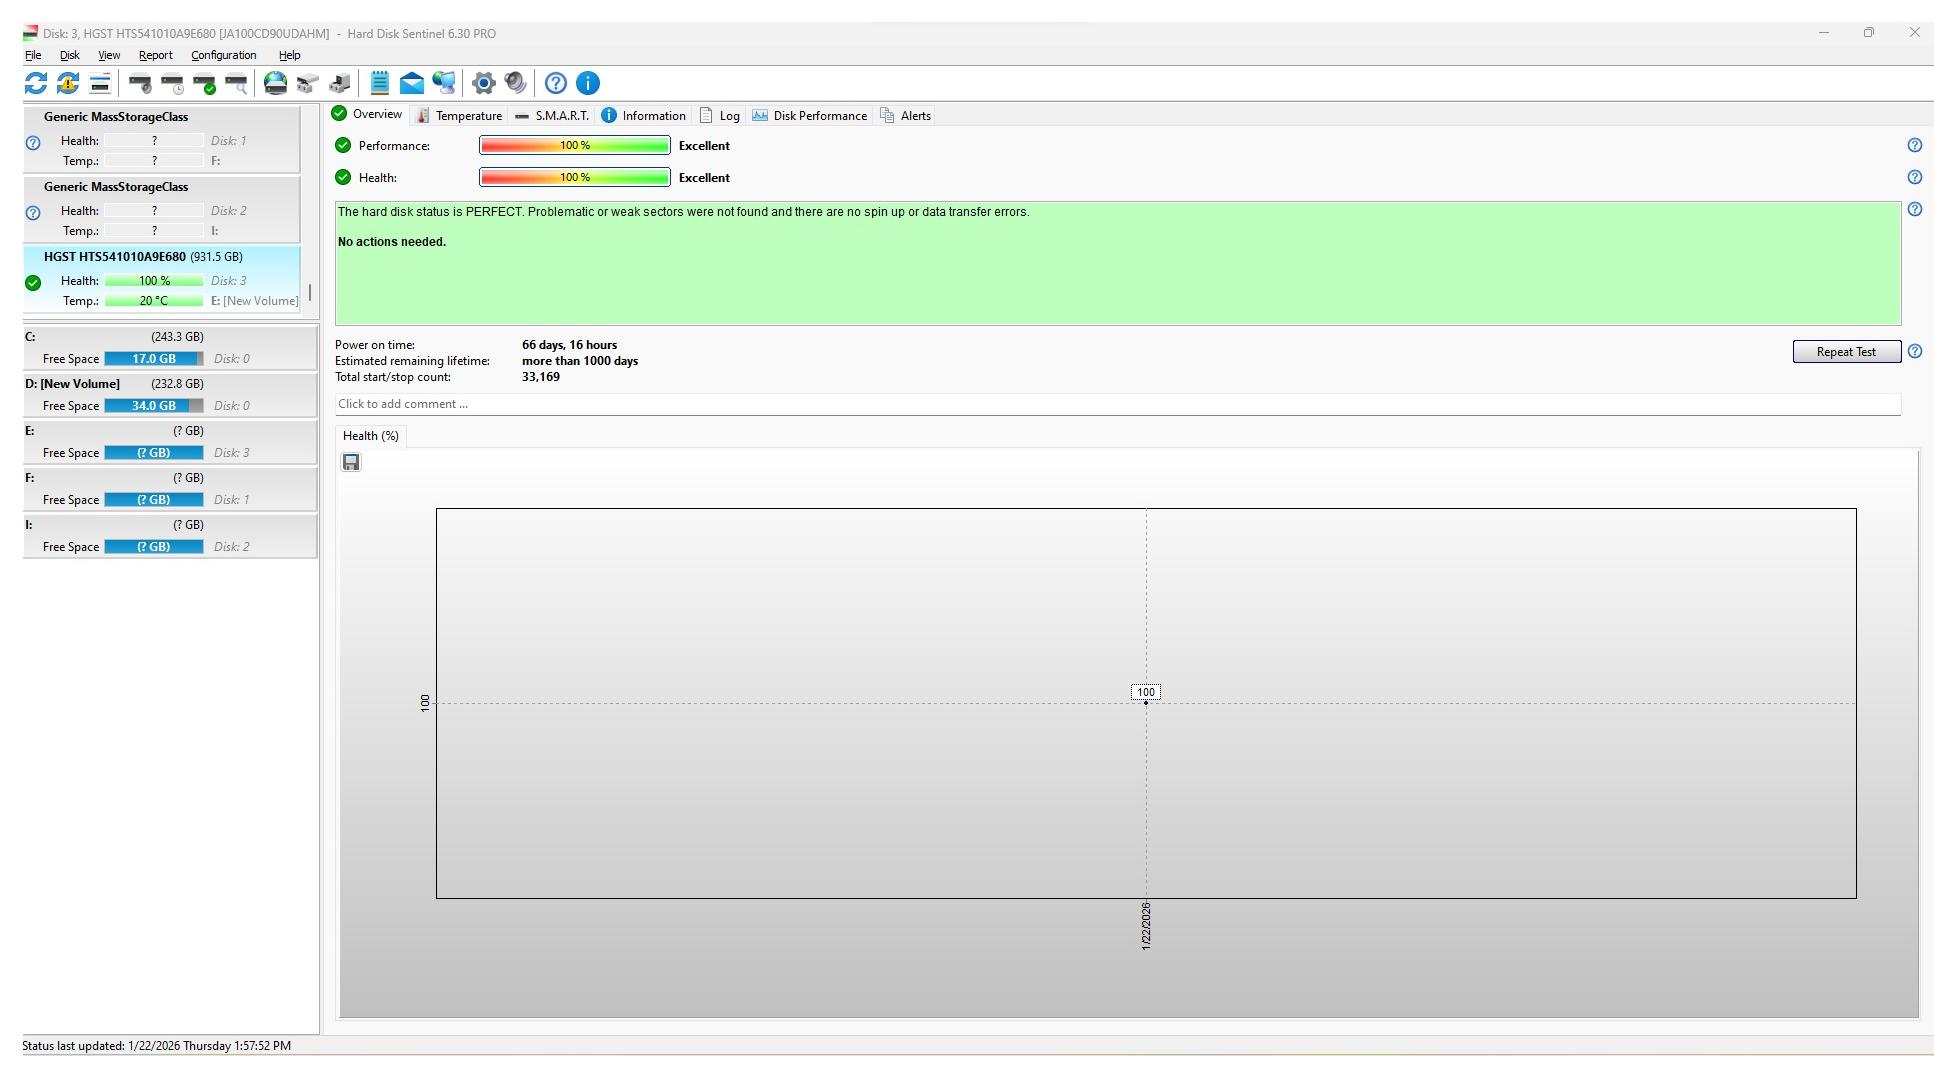Click the disk with green checkmark icon

(x=204, y=83)
